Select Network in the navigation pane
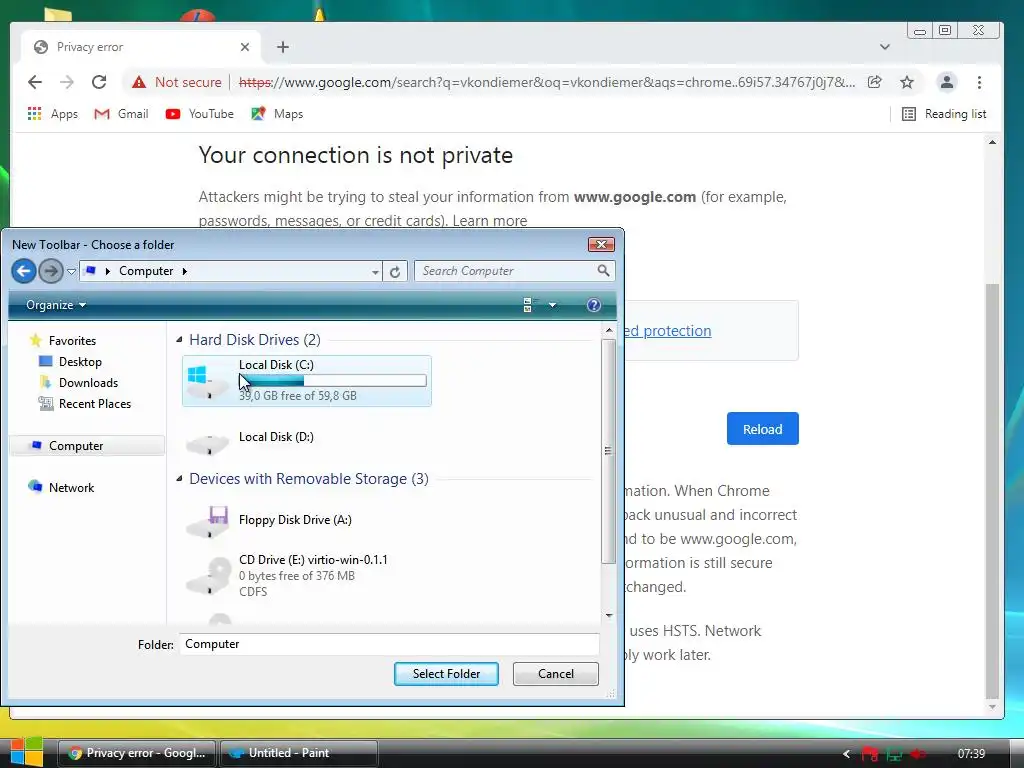 (61, 487)
